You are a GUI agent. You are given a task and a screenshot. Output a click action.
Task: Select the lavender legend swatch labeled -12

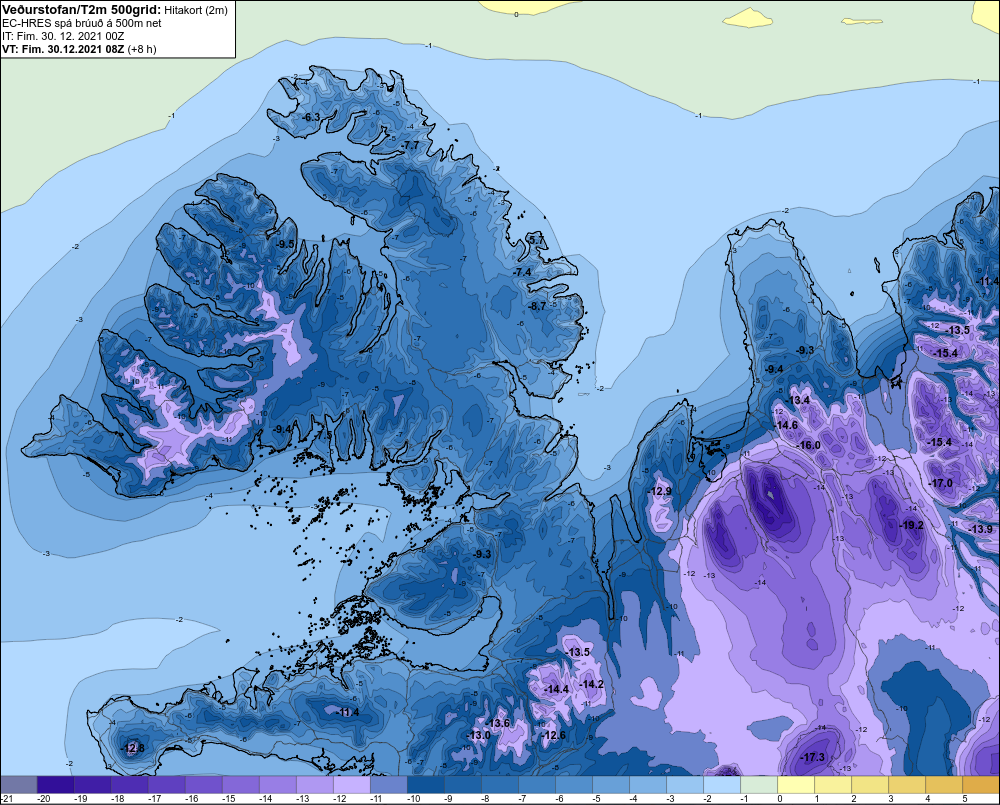click(351, 784)
